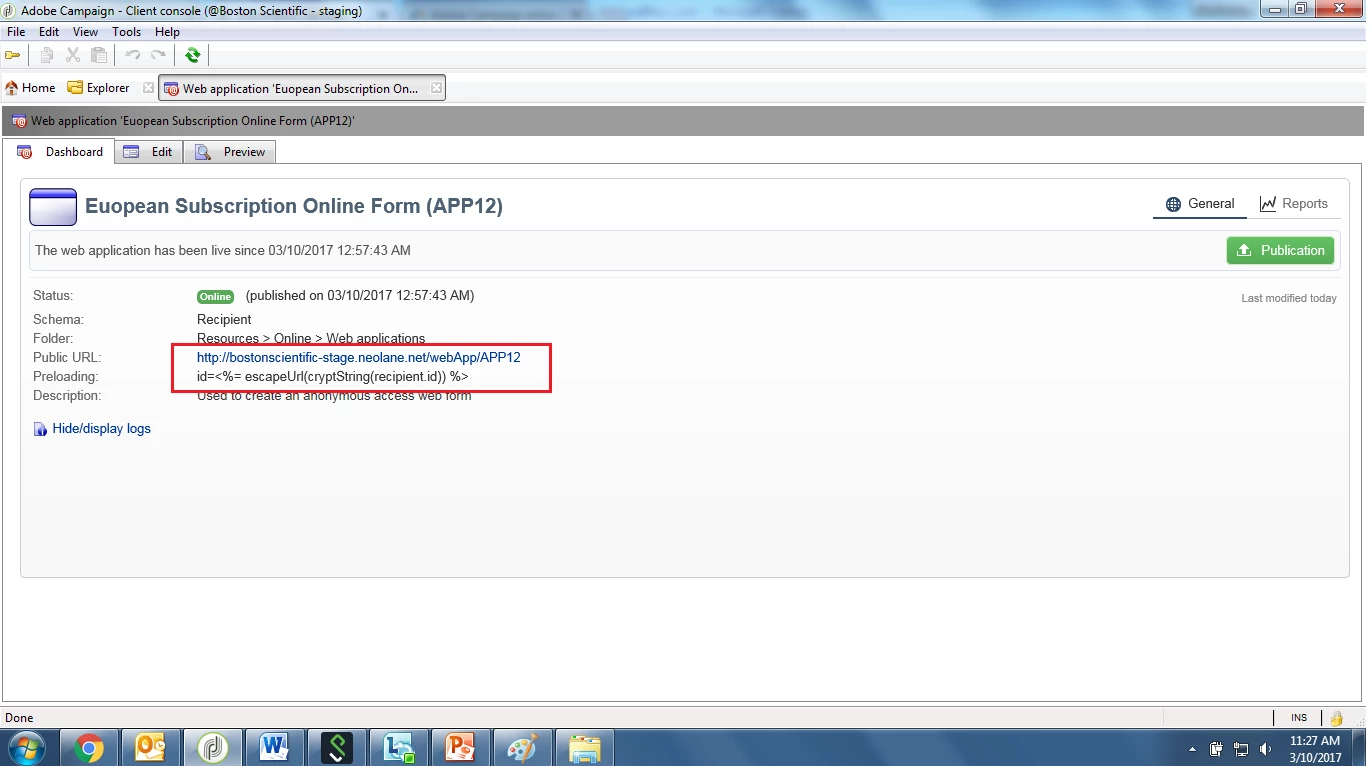Click the 'web application has been live since' message
Screen dimensions: 1372x766
[223, 250]
